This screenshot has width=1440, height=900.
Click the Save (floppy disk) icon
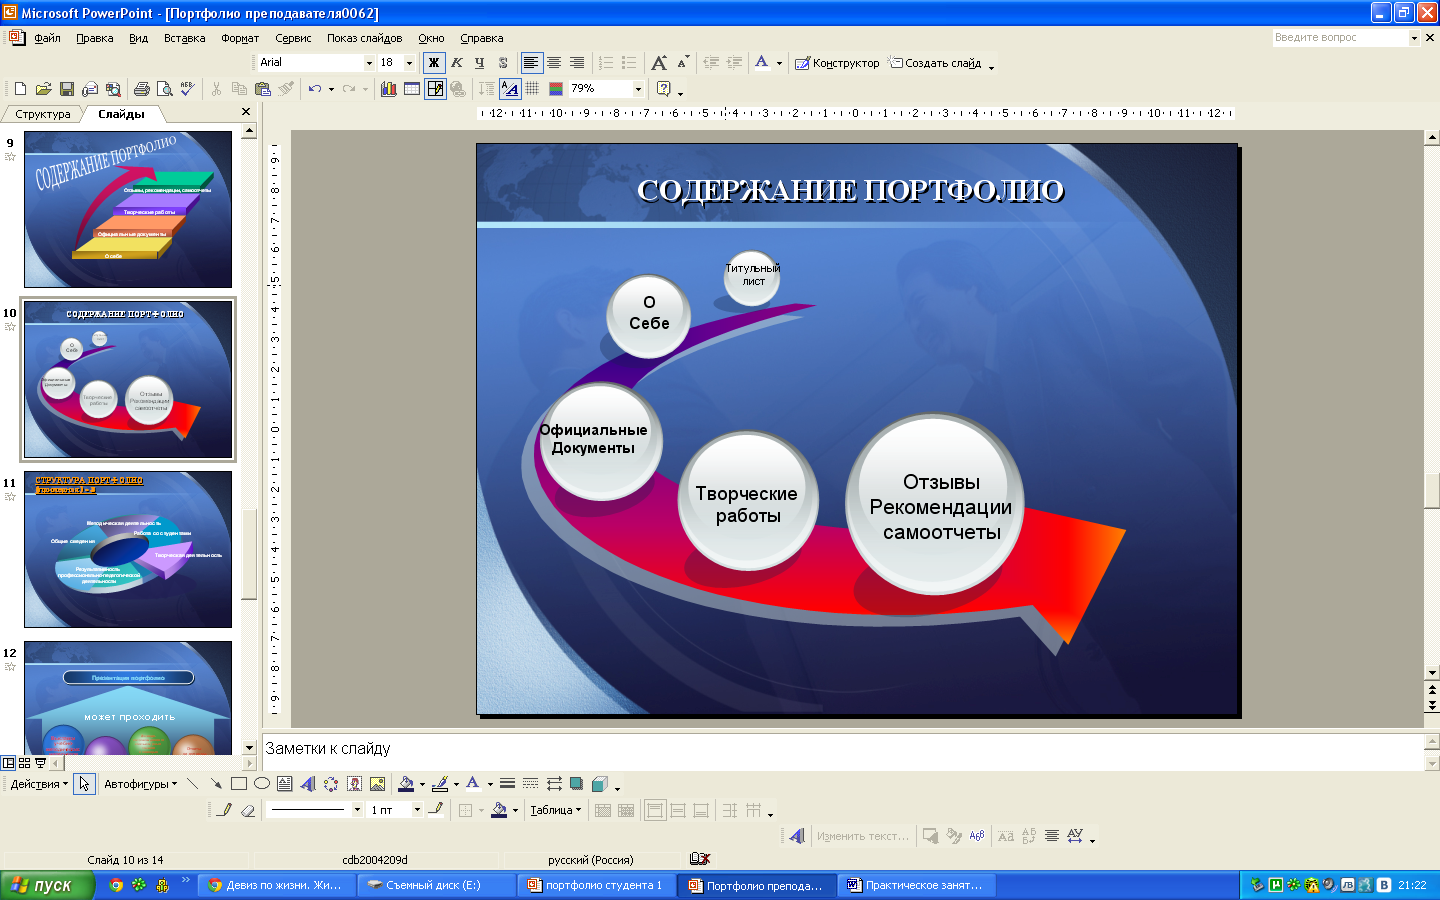[x=66, y=89]
